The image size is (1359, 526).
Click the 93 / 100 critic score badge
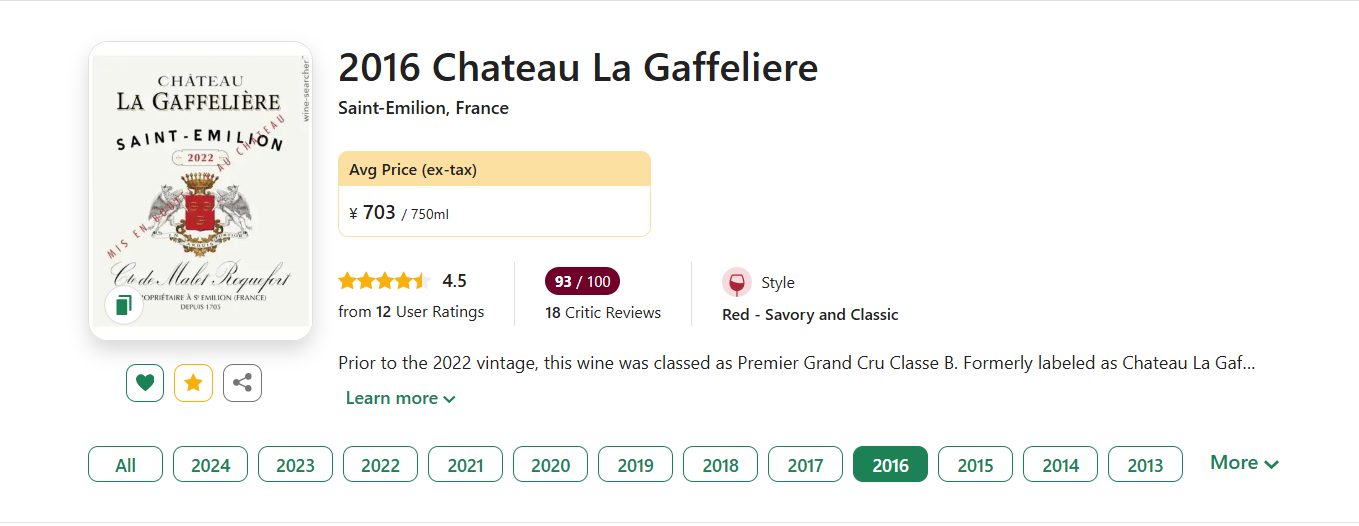[x=582, y=282]
